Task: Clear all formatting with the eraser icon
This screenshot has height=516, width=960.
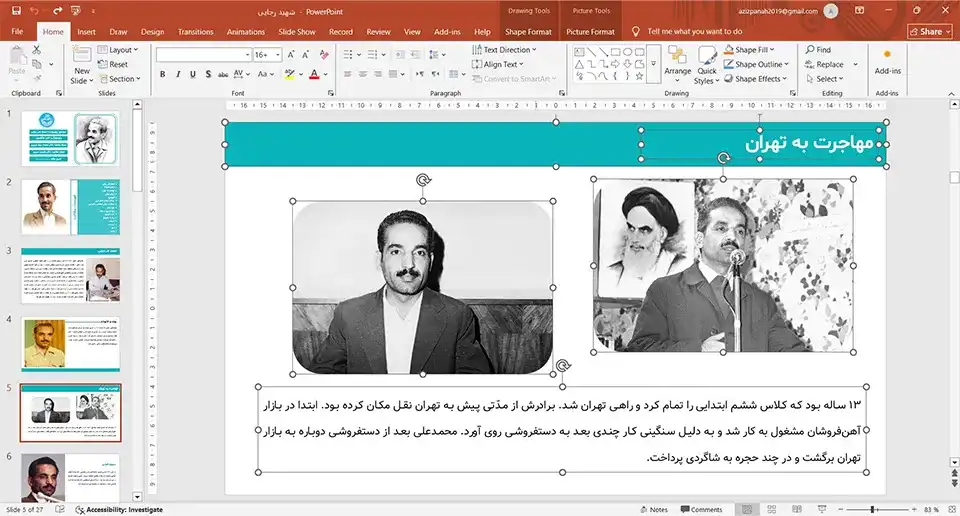Action: pyautogui.click(x=324, y=54)
